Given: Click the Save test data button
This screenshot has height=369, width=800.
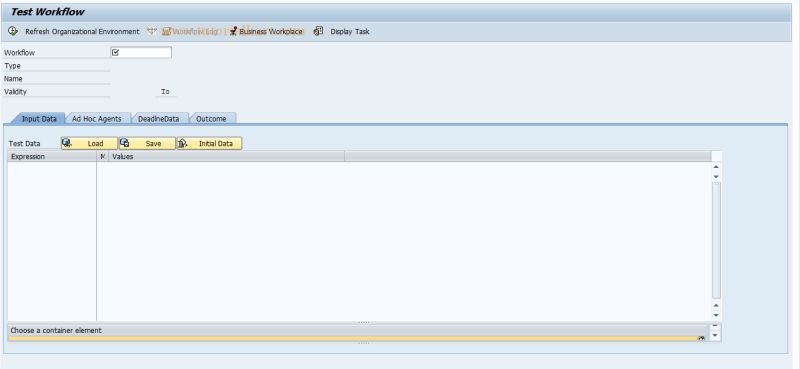Looking at the screenshot, I should 147,143.
